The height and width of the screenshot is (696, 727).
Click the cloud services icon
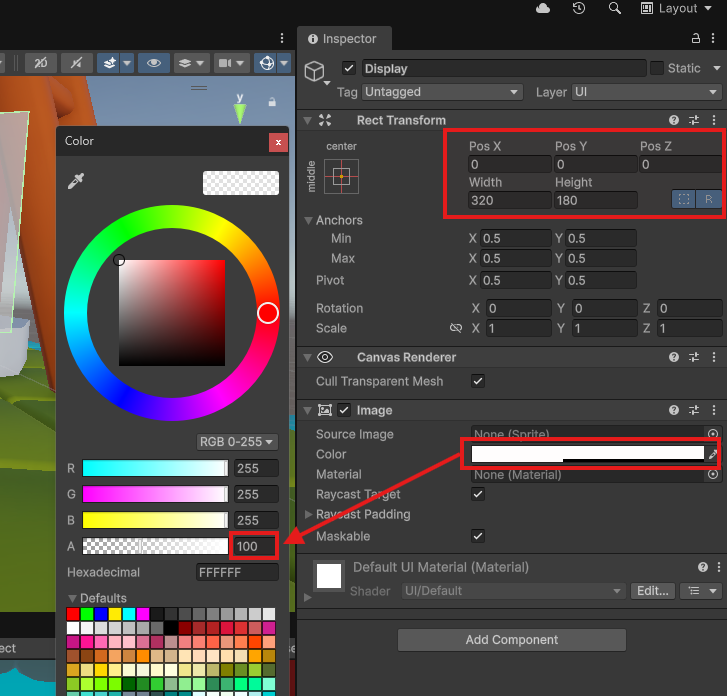543,8
